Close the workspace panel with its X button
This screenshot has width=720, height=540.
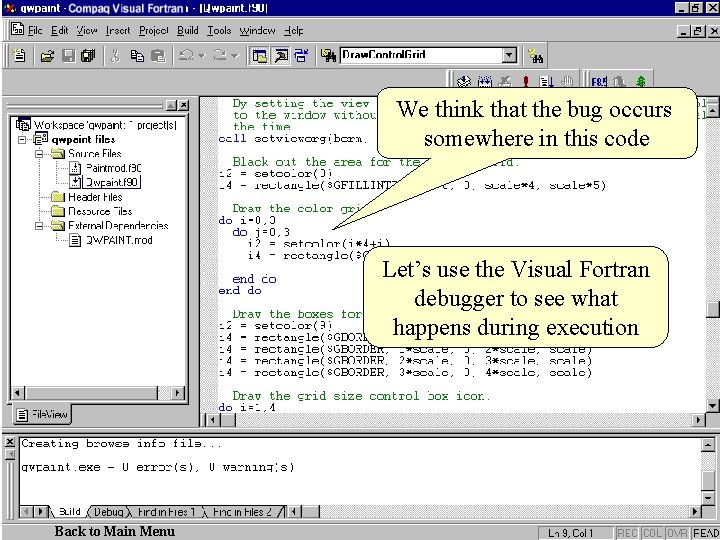point(183,105)
